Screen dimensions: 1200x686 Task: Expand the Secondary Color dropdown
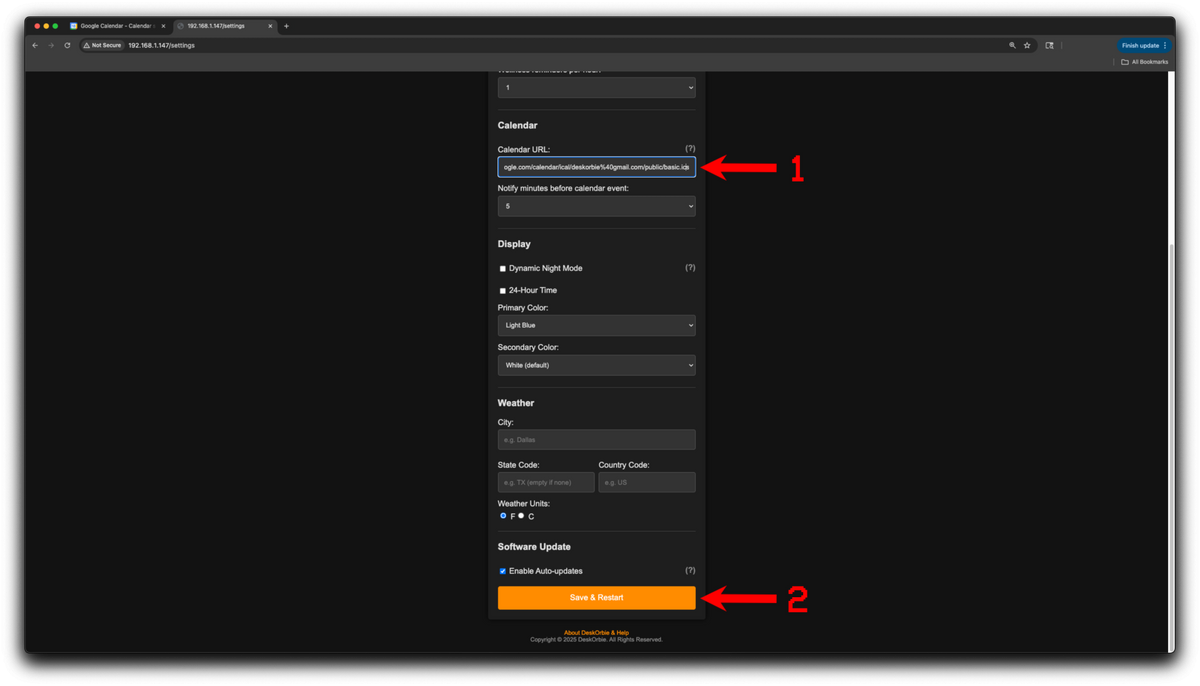(596, 366)
